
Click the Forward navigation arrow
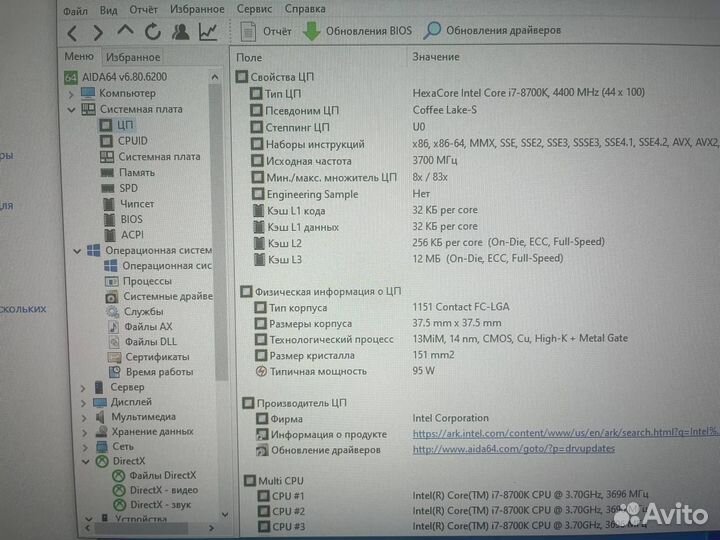[x=98, y=33]
